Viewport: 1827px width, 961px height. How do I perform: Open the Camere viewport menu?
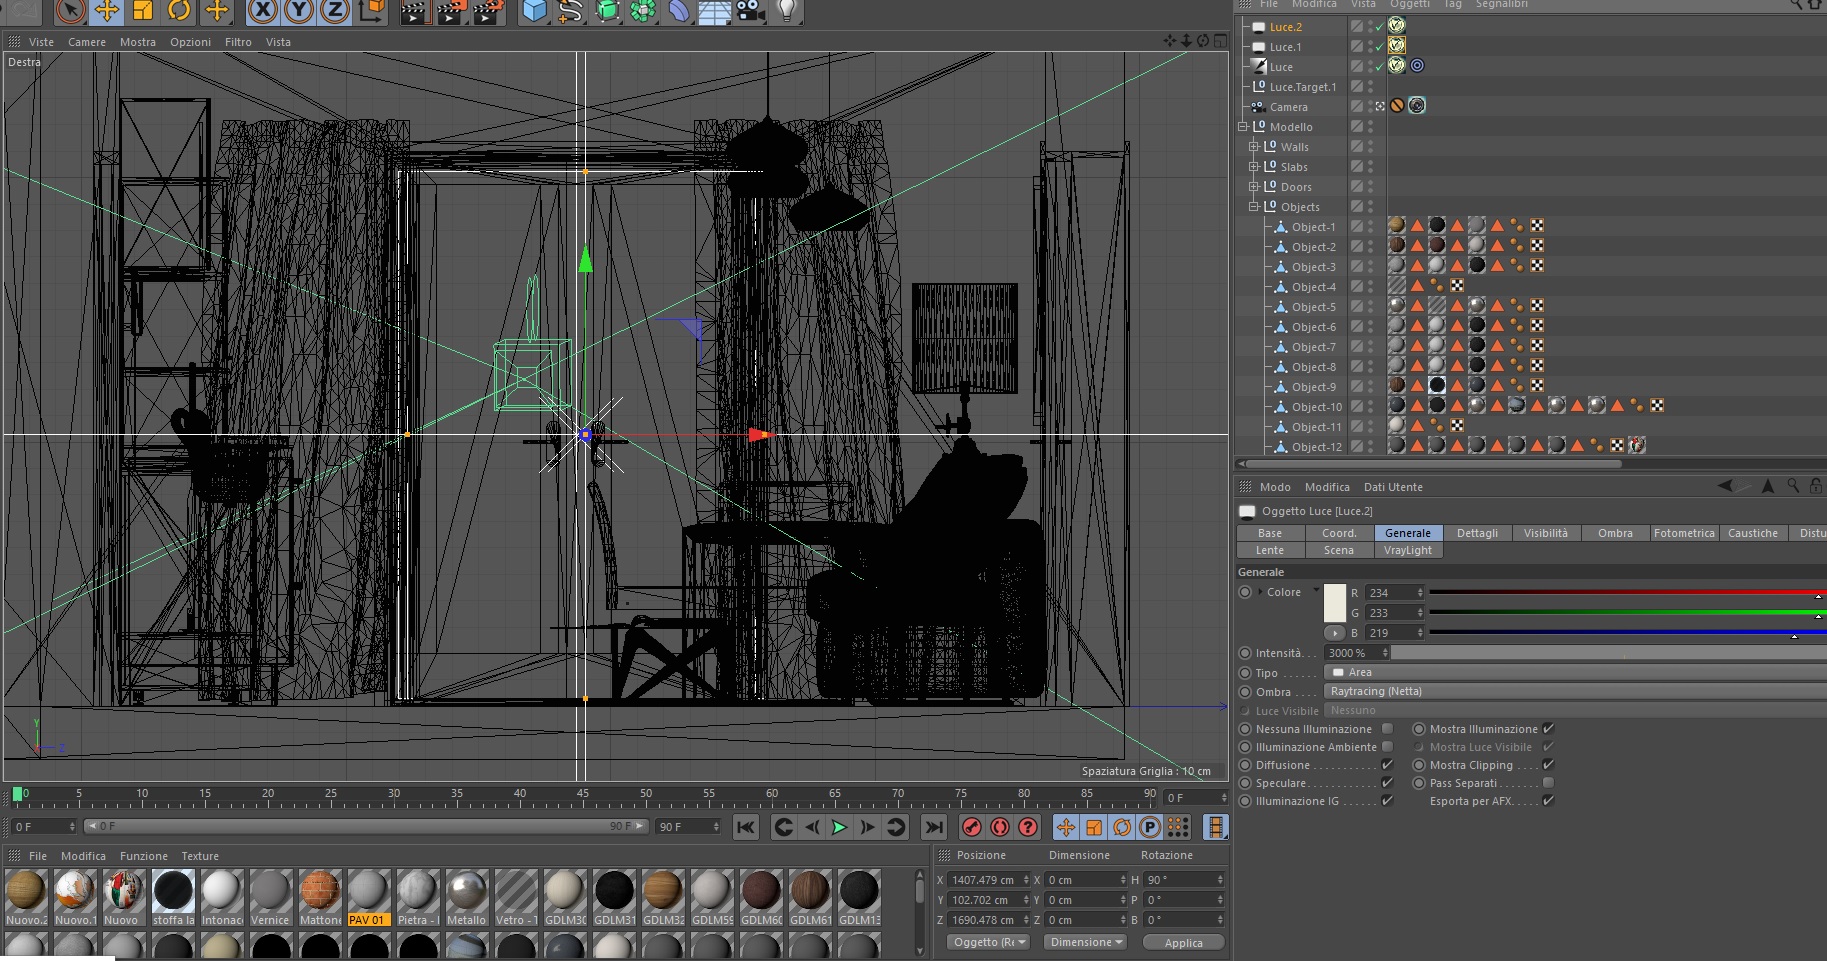coord(87,42)
